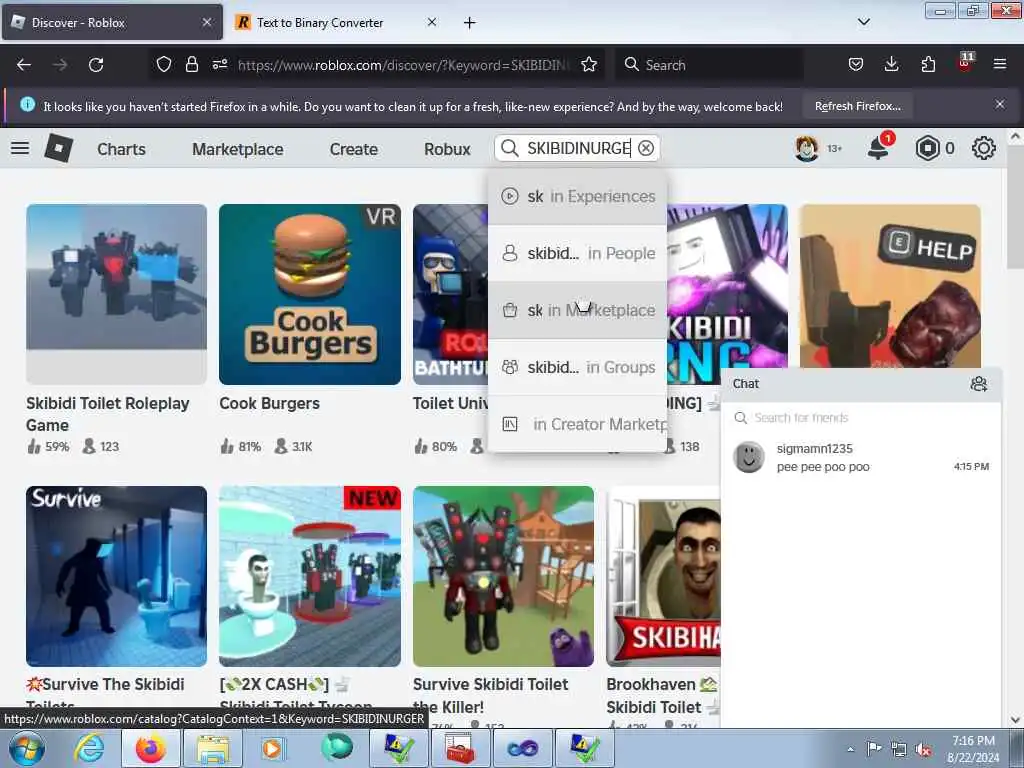Click the Chat panel header
The height and width of the screenshot is (768, 1024).
point(861,384)
